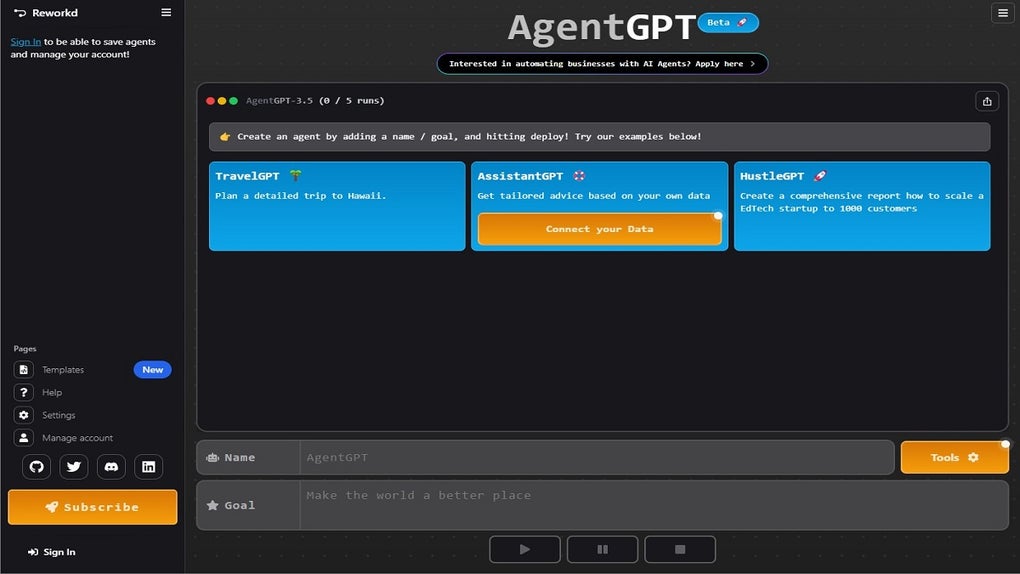This screenshot has width=1020, height=574.
Task: Click the orange Subscribe button
Action: (x=92, y=507)
